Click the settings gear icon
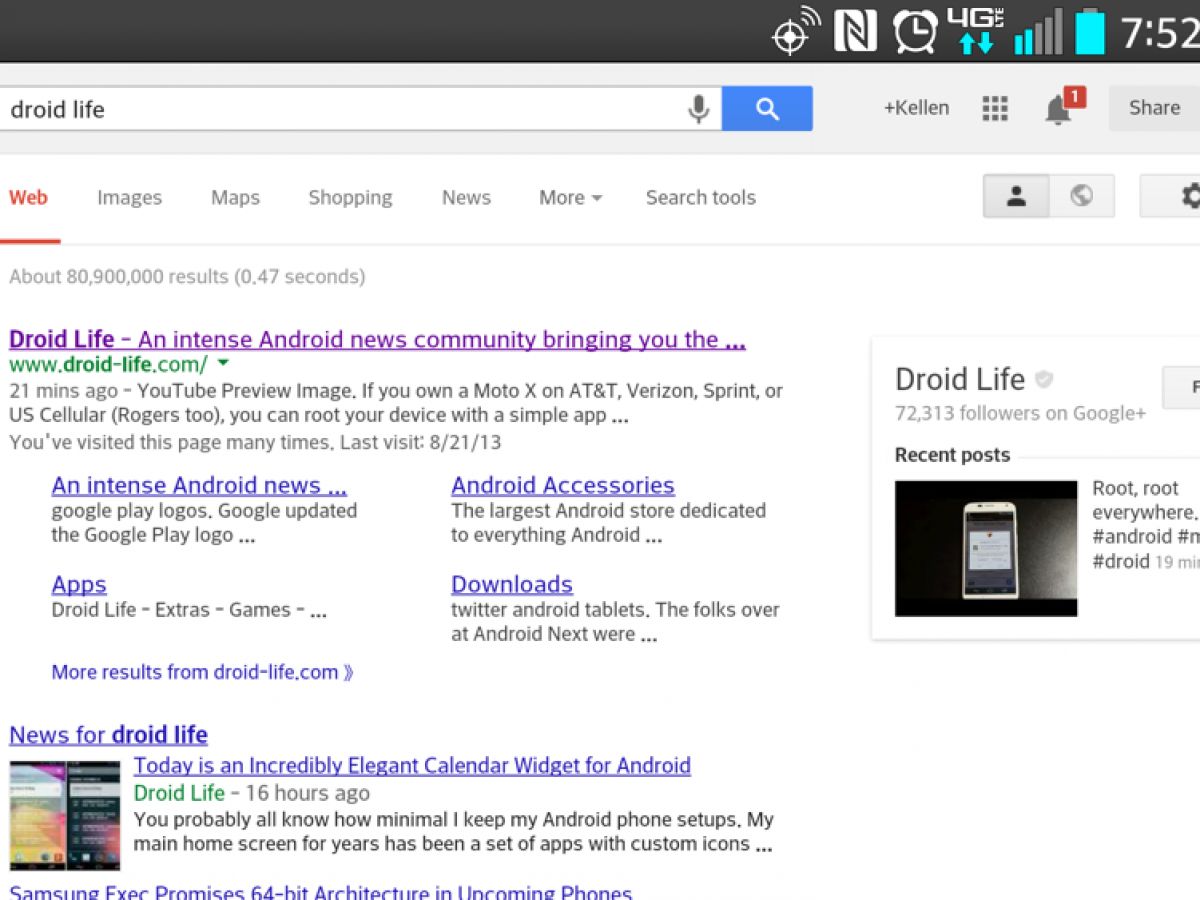The width and height of the screenshot is (1200, 900). coord(1188,196)
